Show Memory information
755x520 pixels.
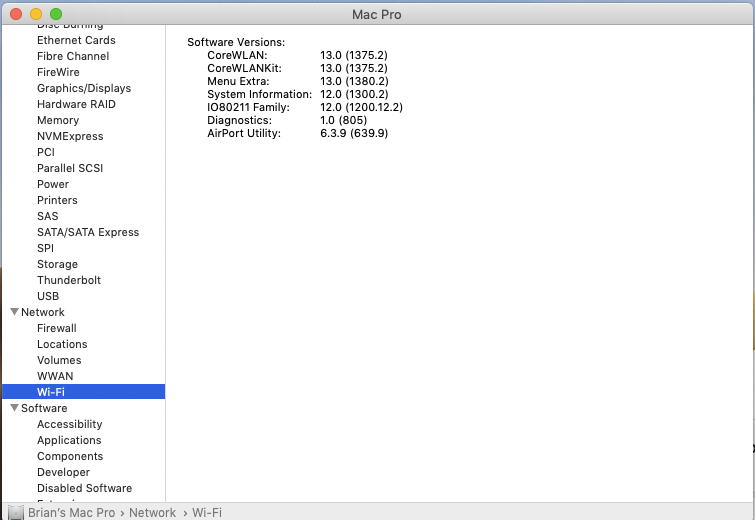click(58, 120)
